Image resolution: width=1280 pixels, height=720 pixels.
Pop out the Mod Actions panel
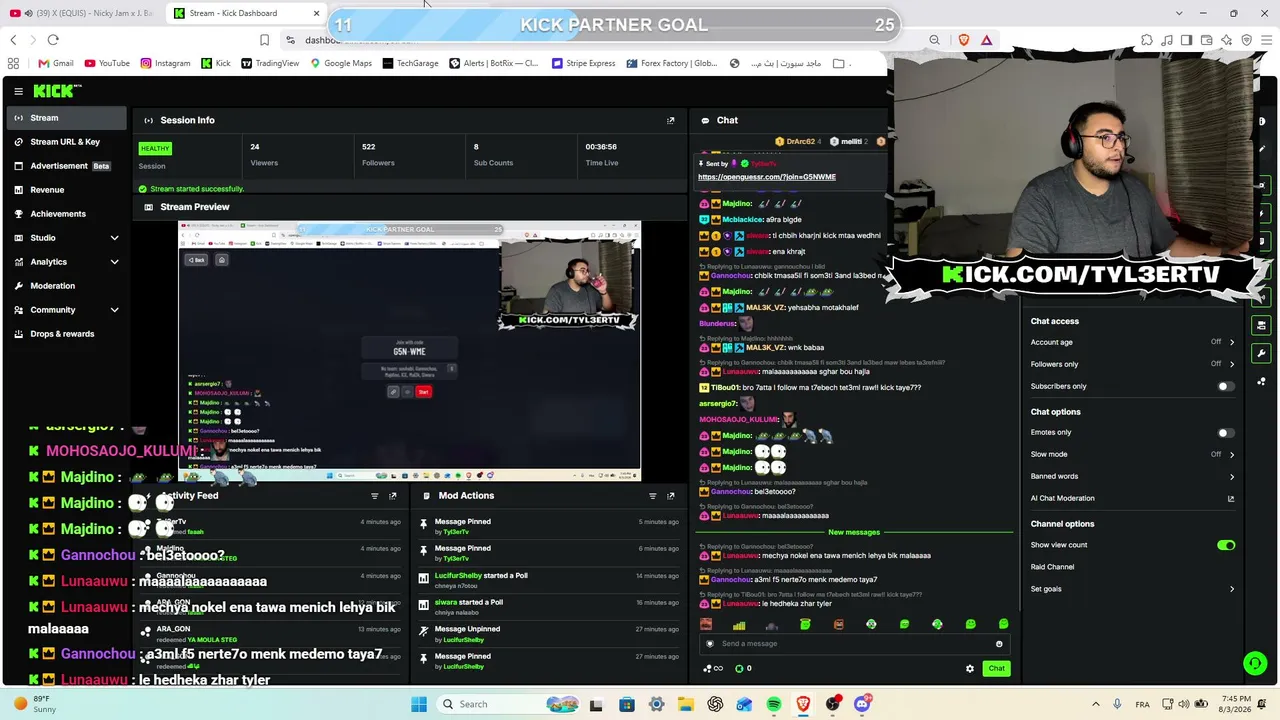(670, 496)
